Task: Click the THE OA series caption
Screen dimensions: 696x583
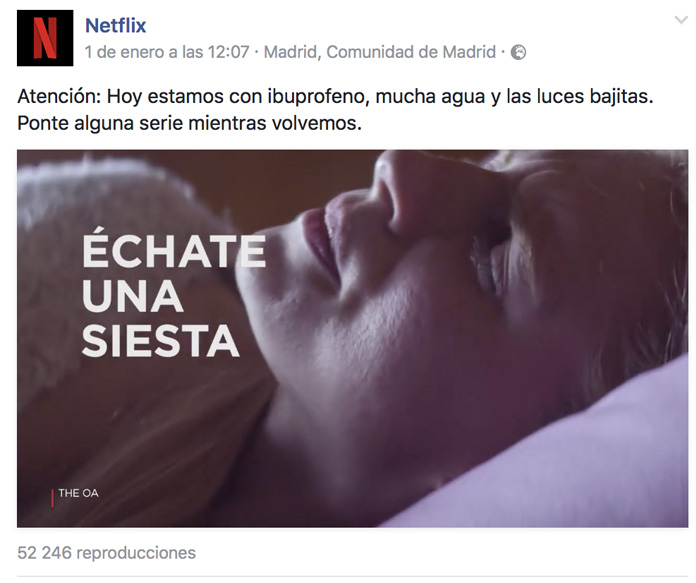Action: [79, 493]
